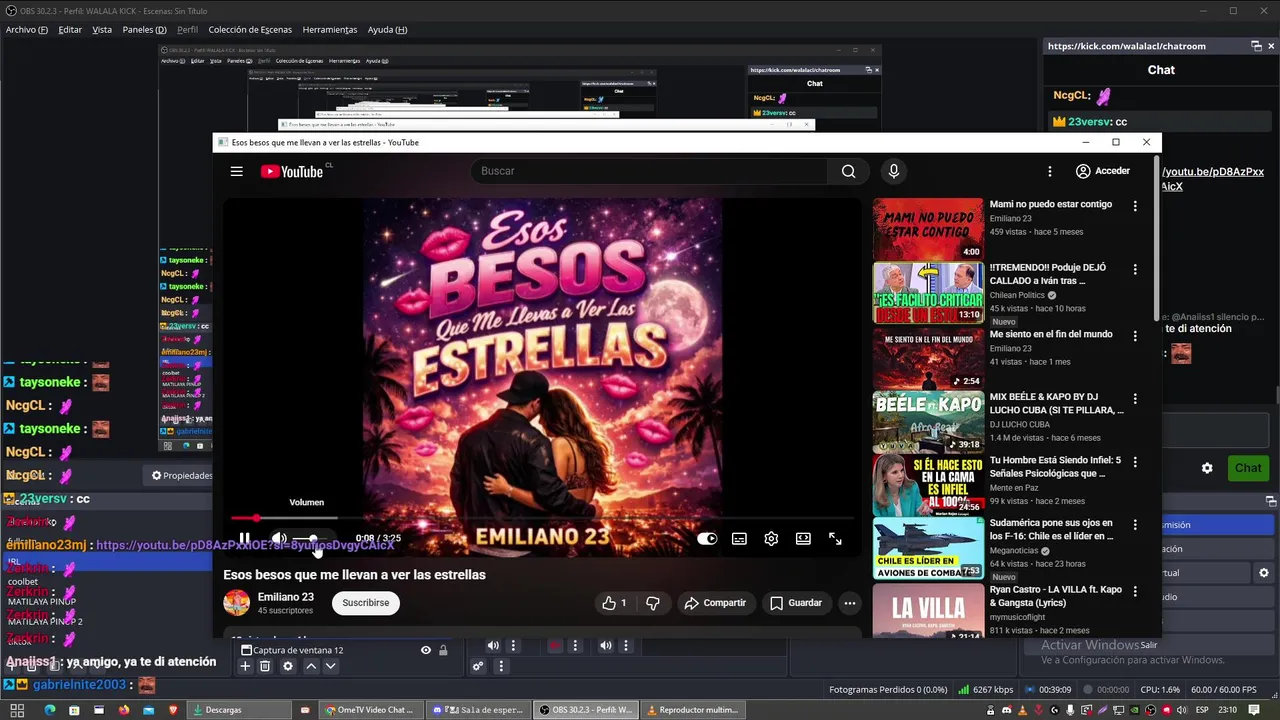Toggle lock for Captura de ventana 12 source

tap(443, 650)
